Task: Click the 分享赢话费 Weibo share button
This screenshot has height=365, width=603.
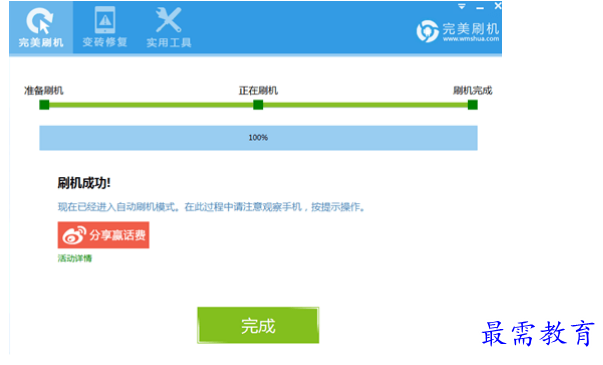Action: tap(103, 235)
